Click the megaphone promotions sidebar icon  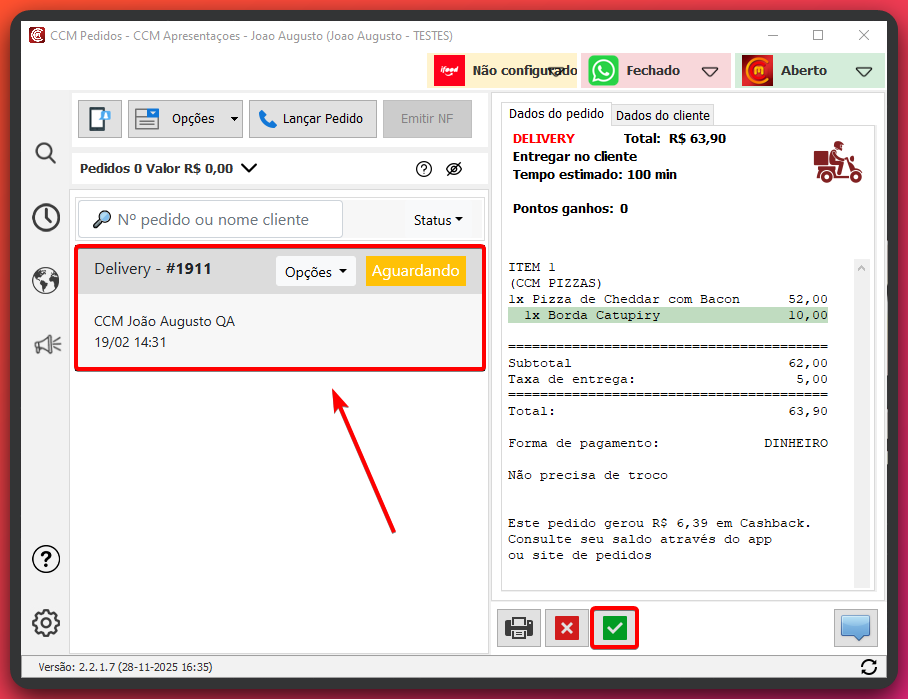click(x=47, y=345)
